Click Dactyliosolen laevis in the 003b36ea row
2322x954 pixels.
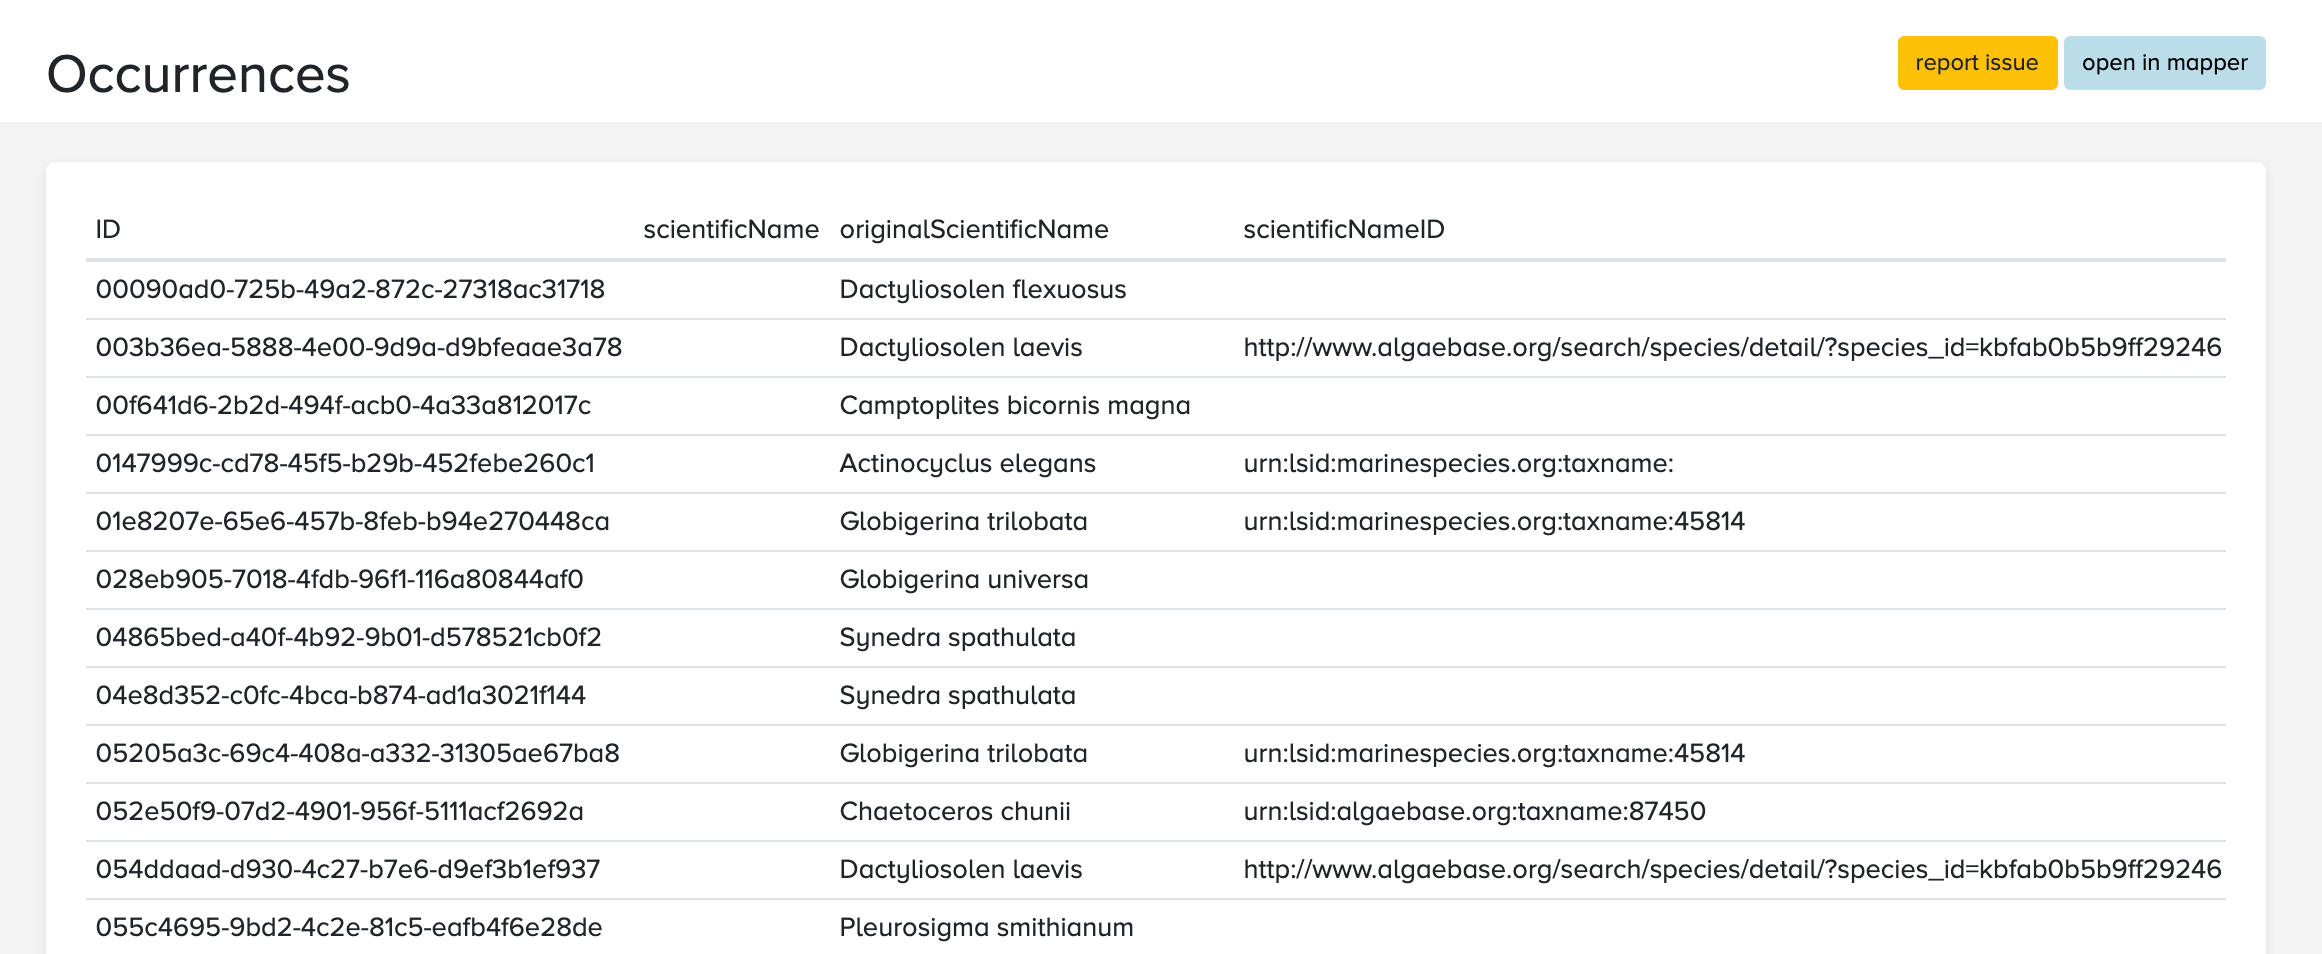(x=961, y=347)
